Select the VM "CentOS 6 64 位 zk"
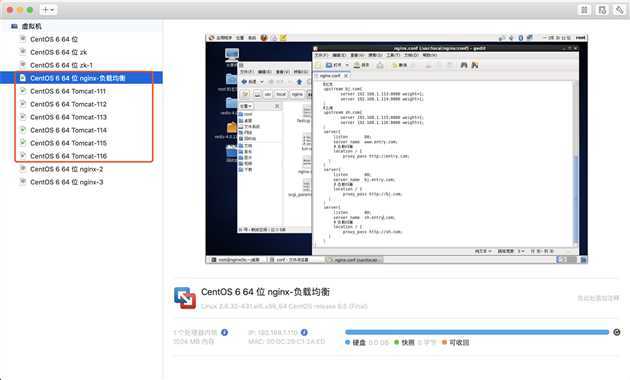630x380 pixels. 58,52
